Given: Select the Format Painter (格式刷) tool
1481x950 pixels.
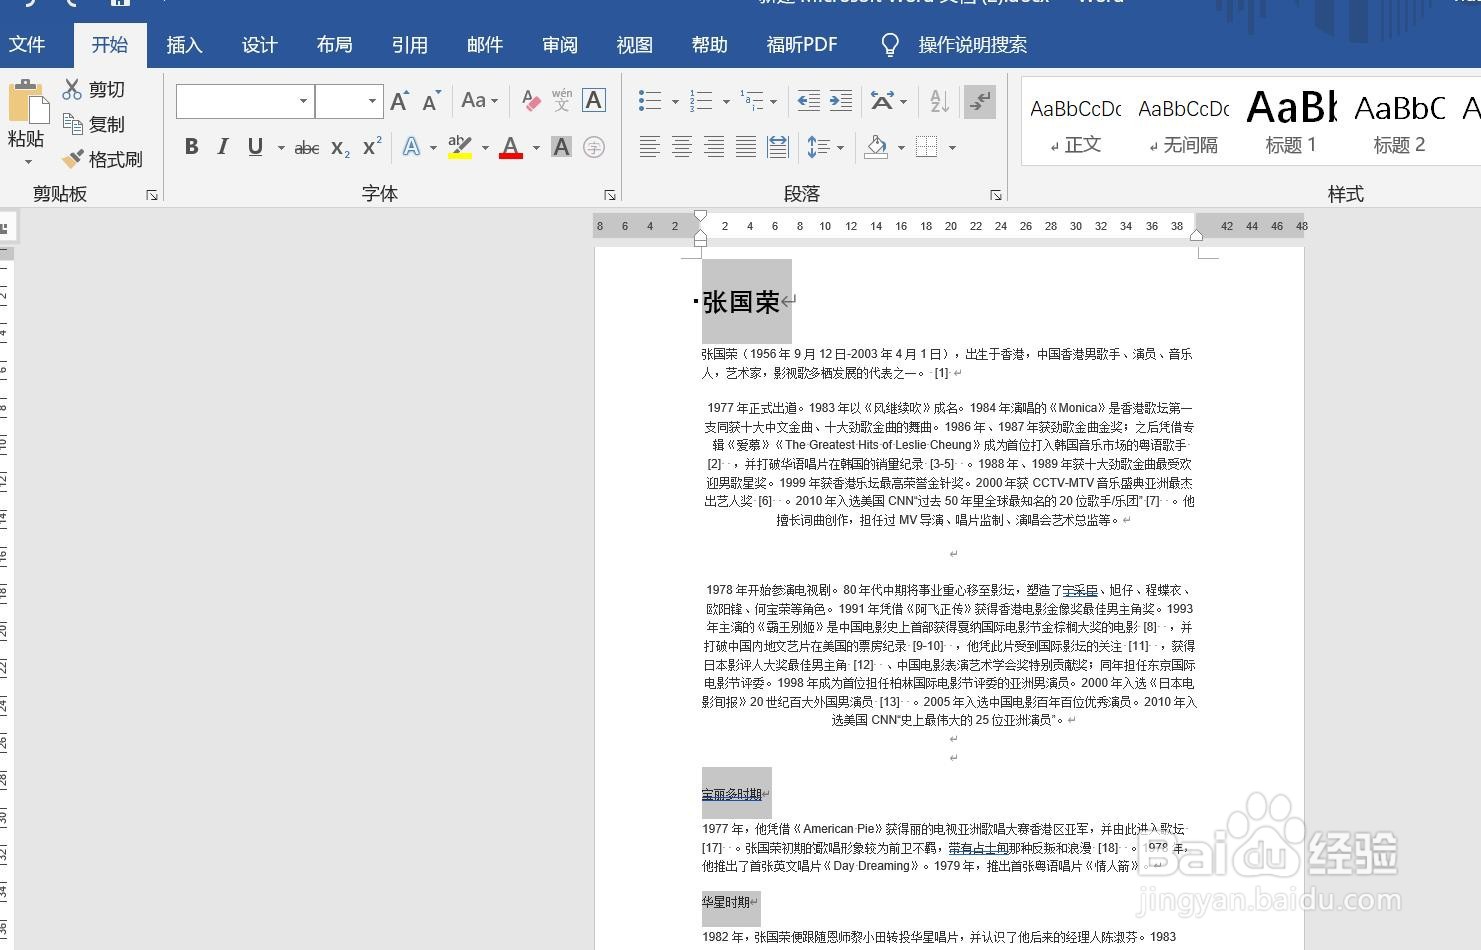Looking at the screenshot, I should click(103, 158).
